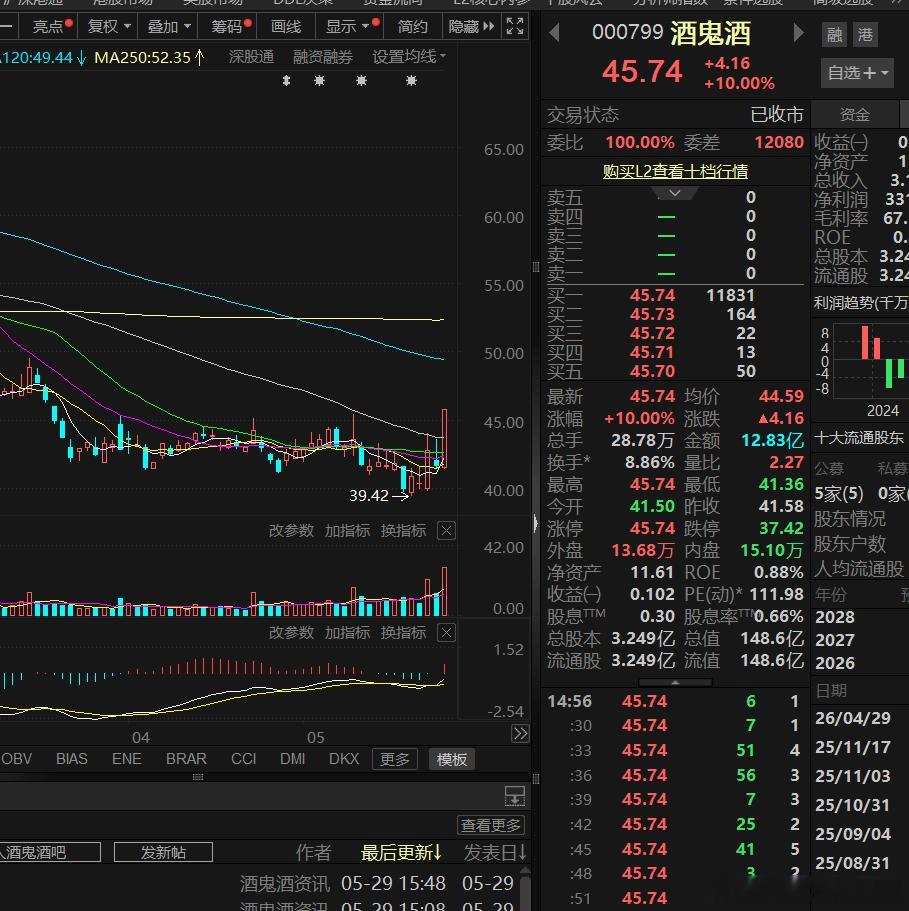This screenshot has width=909, height=911.
Task: Click the 作者 column header
Action: (x=314, y=852)
